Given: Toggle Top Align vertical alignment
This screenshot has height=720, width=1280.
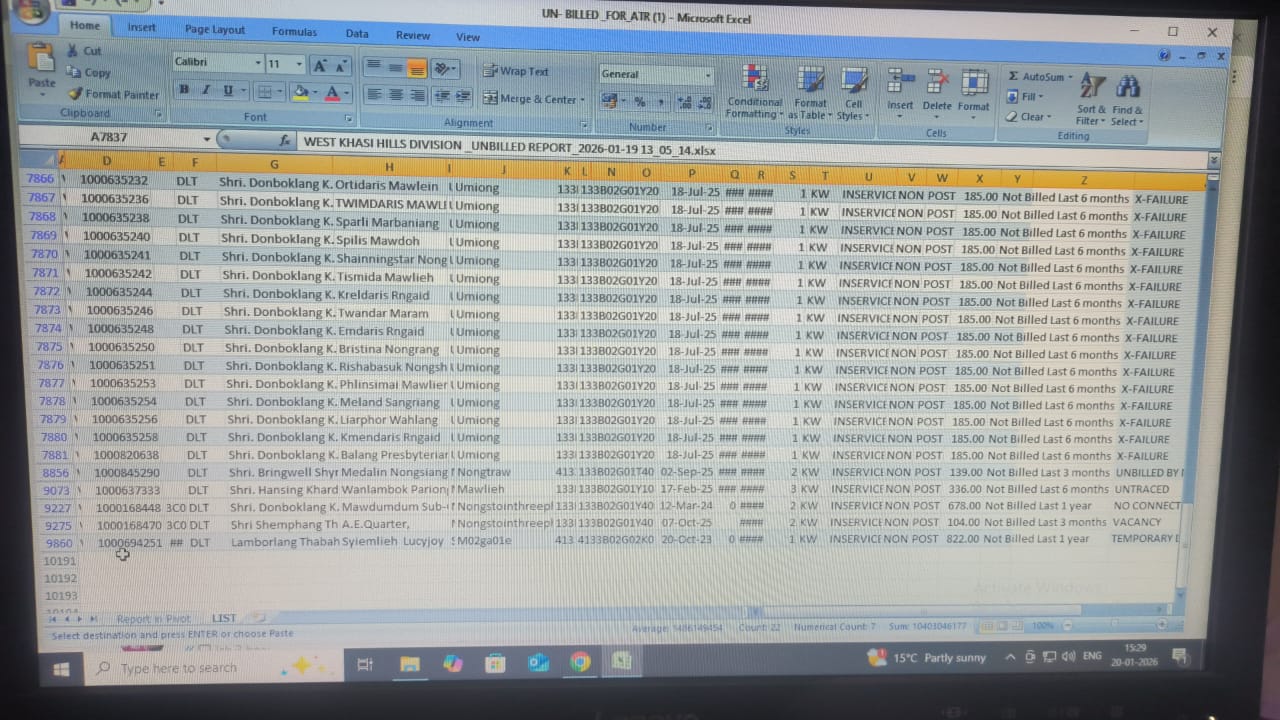Looking at the screenshot, I should tap(373, 66).
